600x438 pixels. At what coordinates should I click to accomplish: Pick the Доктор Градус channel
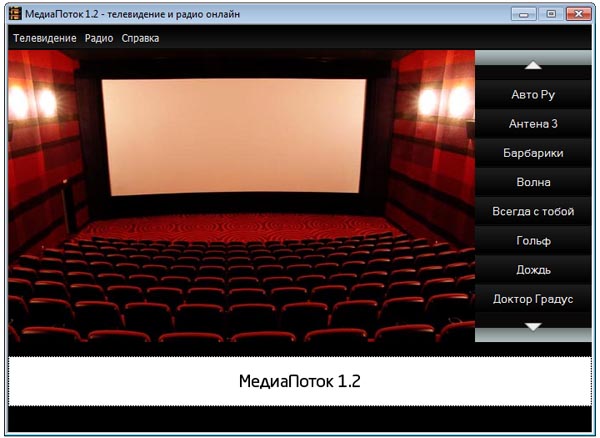click(533, 299)
